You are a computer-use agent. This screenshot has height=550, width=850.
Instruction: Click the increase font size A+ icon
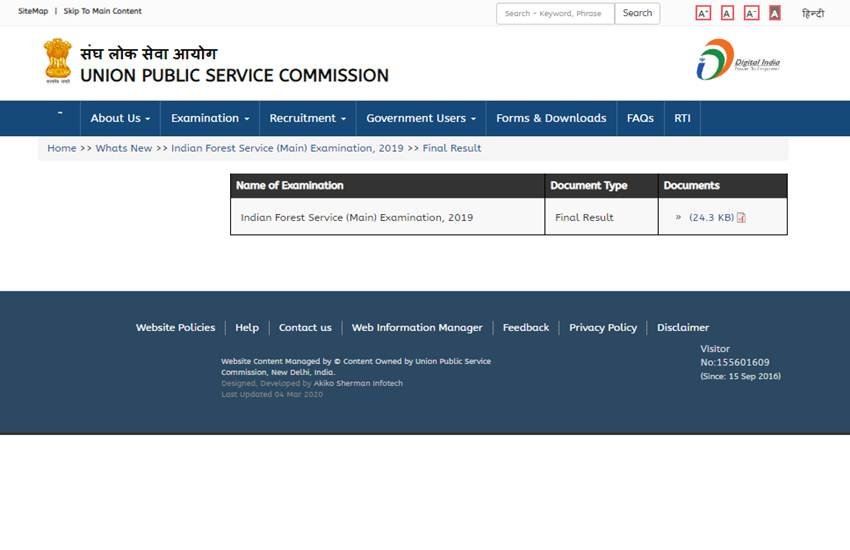click(703, 13)
